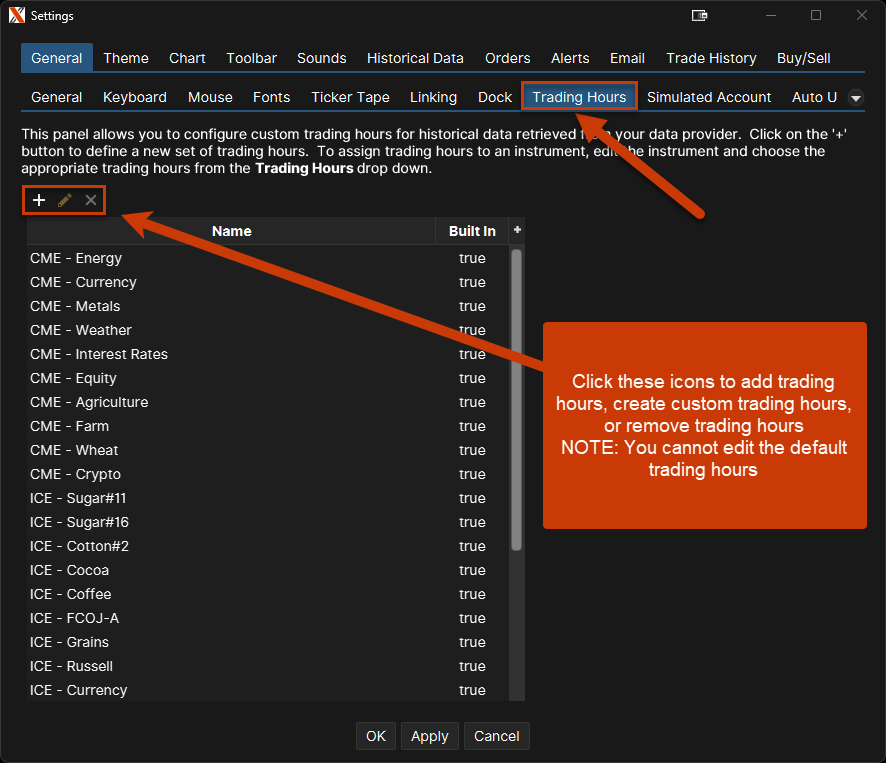The height and width of the screenshot is (763, 886).
Task: Click the pencil icon to edit trading hours
Action: [x=65, y=200]
